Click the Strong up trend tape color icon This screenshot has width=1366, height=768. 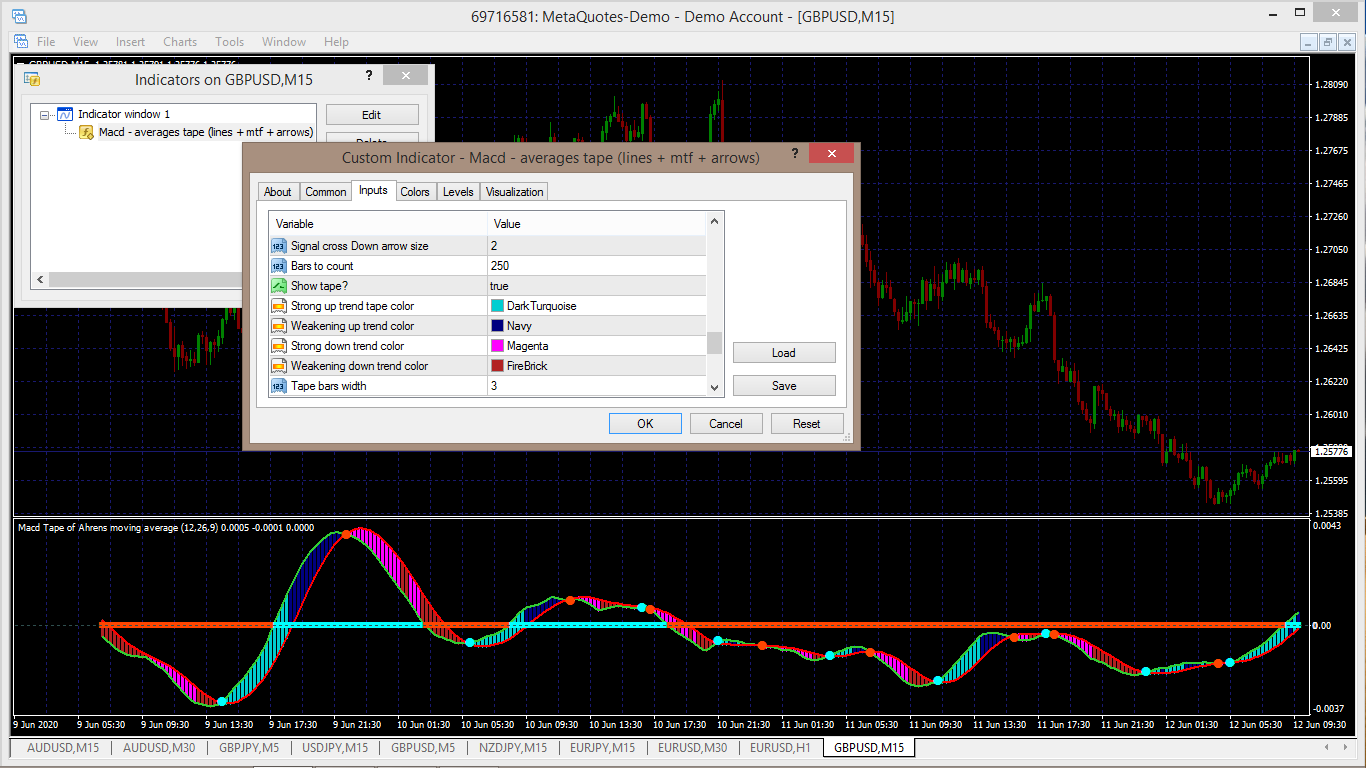coord(279,306)
